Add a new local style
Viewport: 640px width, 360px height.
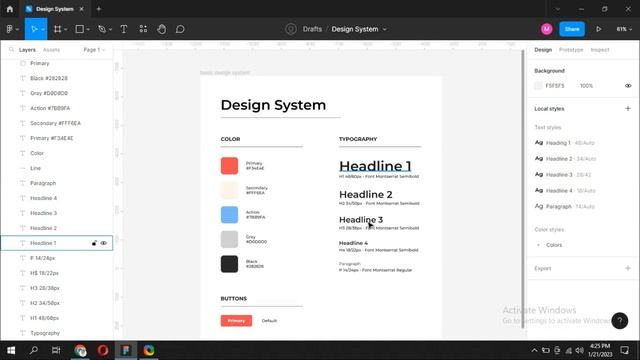tap(628, 109)
